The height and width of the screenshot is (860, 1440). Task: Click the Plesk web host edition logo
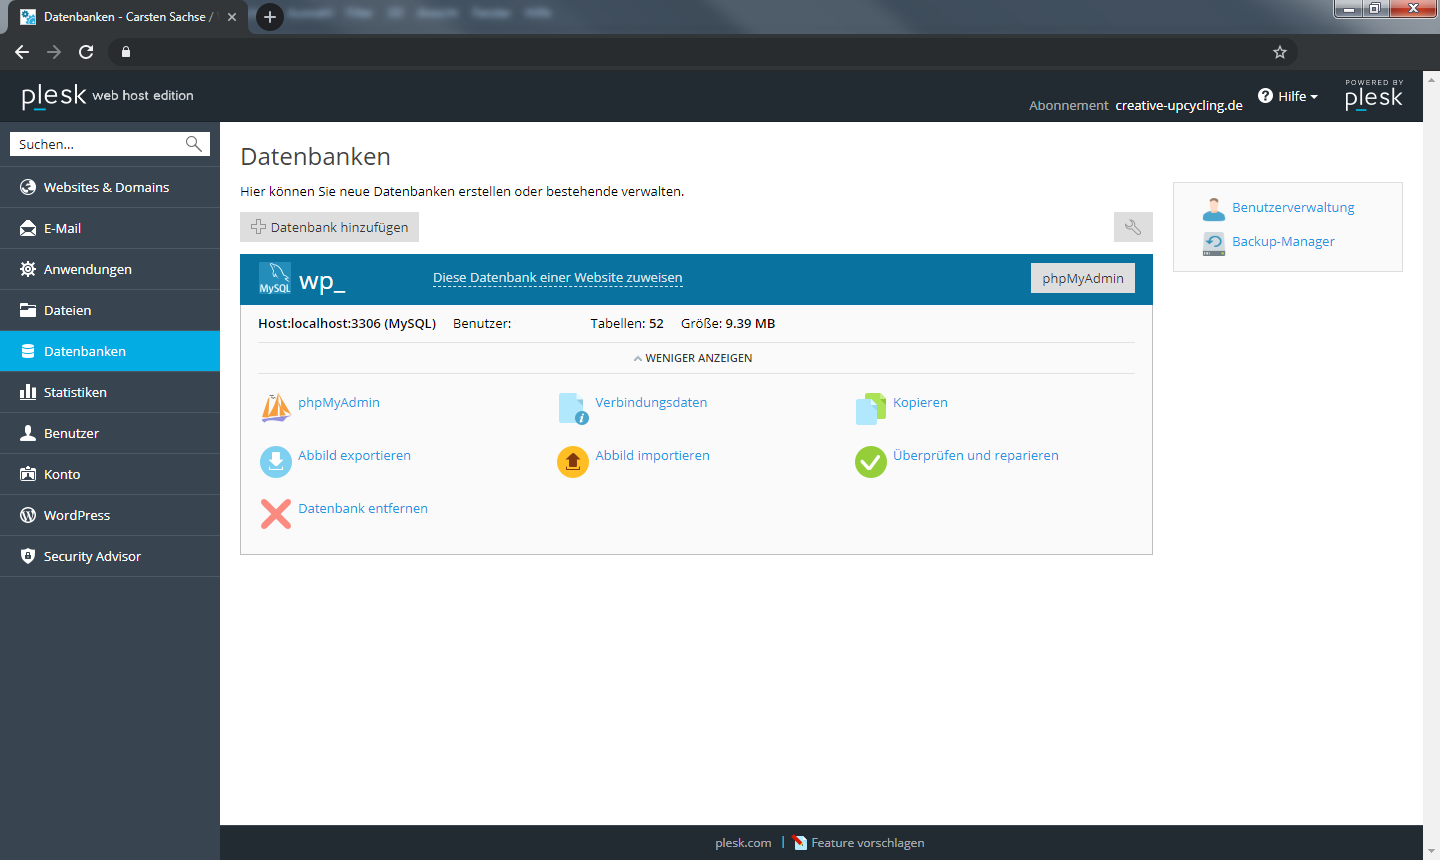click(108, 96)
